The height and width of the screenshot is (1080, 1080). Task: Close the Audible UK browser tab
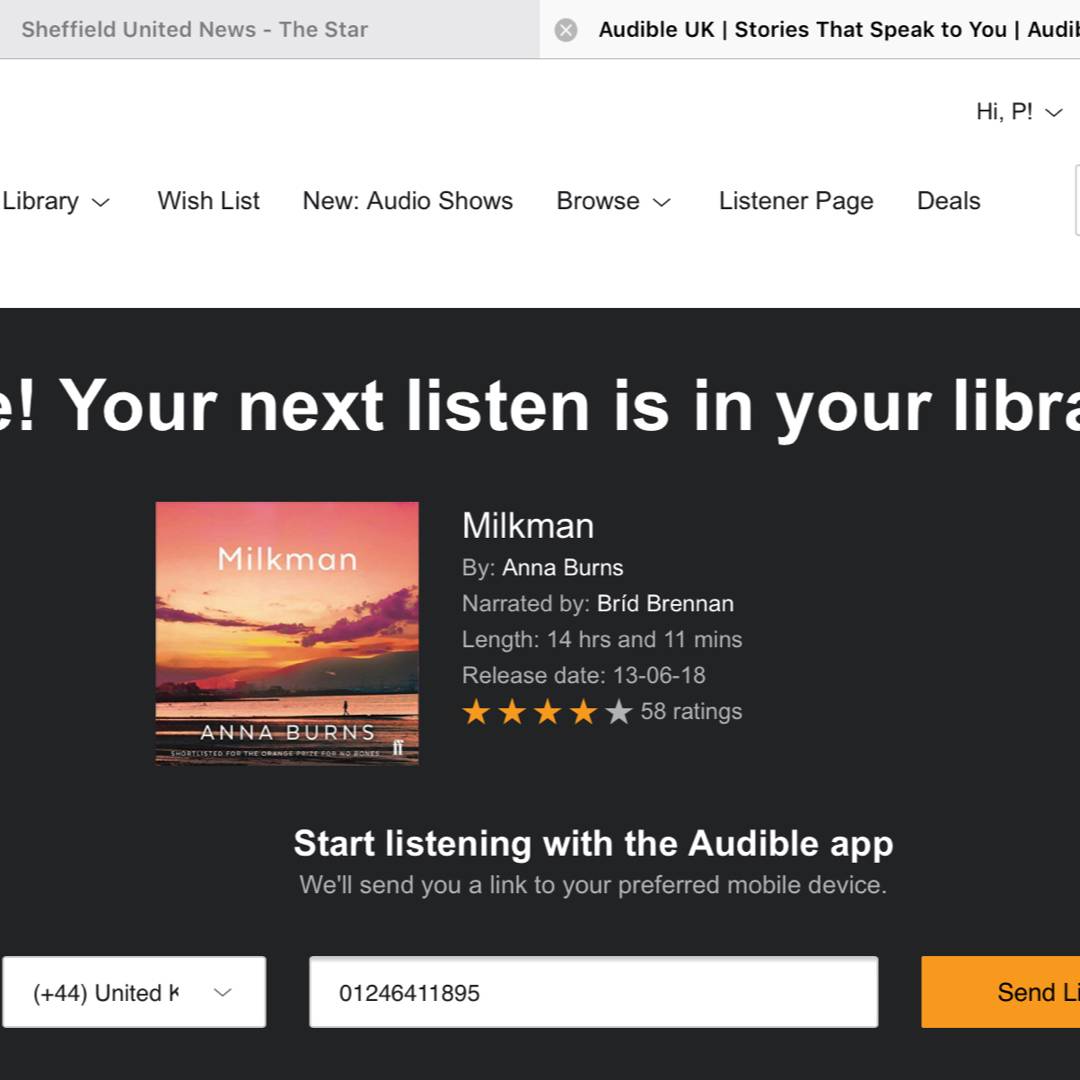(x=566, y=30)
